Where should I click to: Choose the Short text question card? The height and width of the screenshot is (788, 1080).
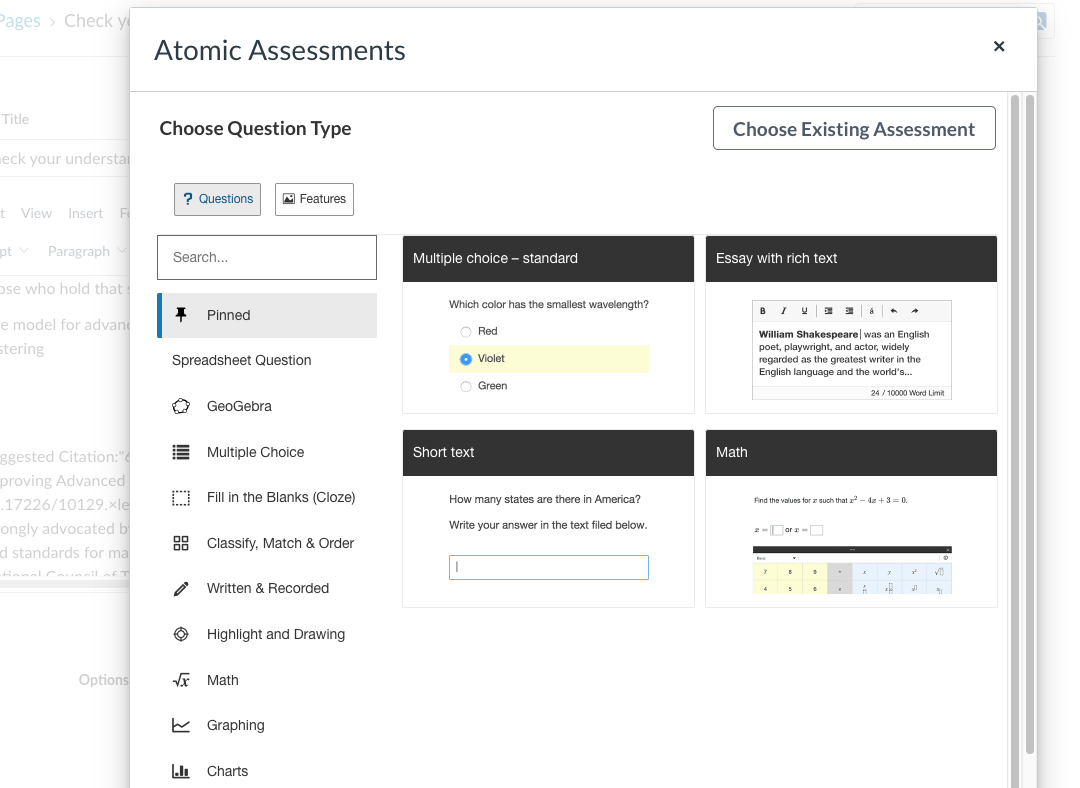coord(548,519)
